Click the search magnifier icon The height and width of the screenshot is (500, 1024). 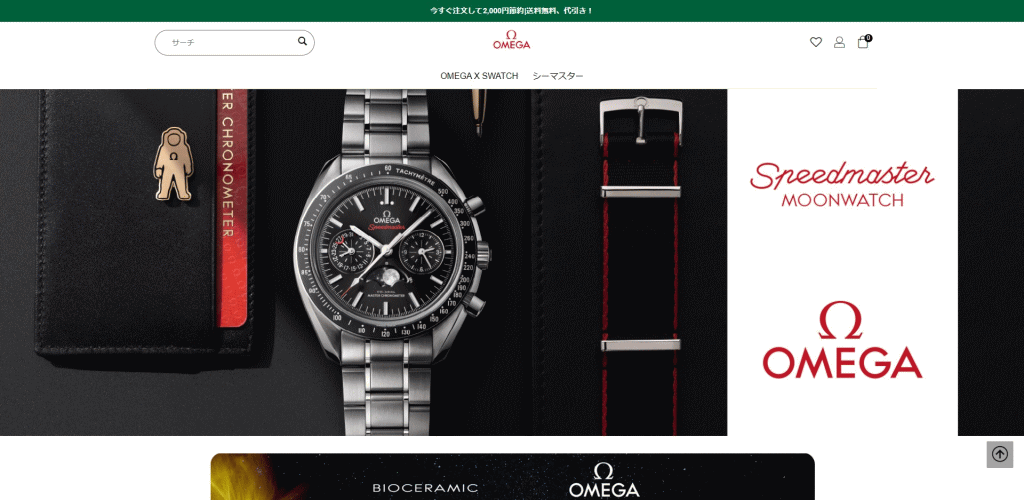[x=302, y=41]
